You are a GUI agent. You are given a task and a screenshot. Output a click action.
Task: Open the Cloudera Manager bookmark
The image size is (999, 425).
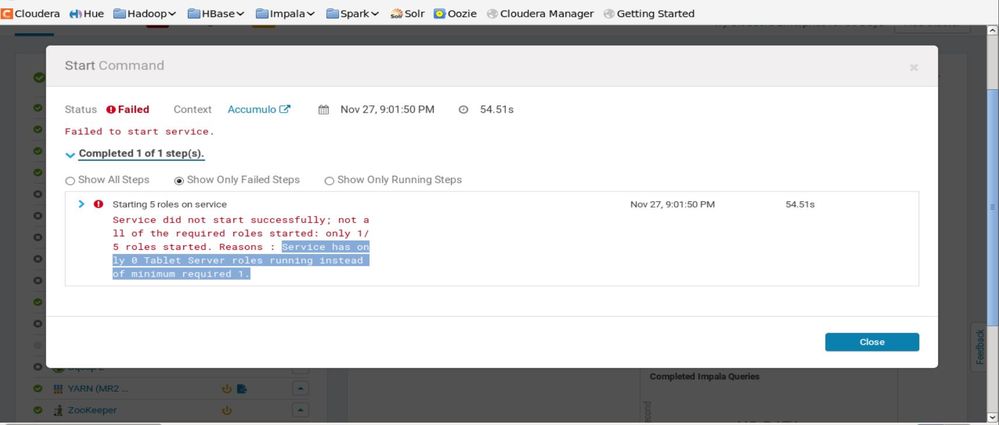pyautogui.click(x=540, y=13)
